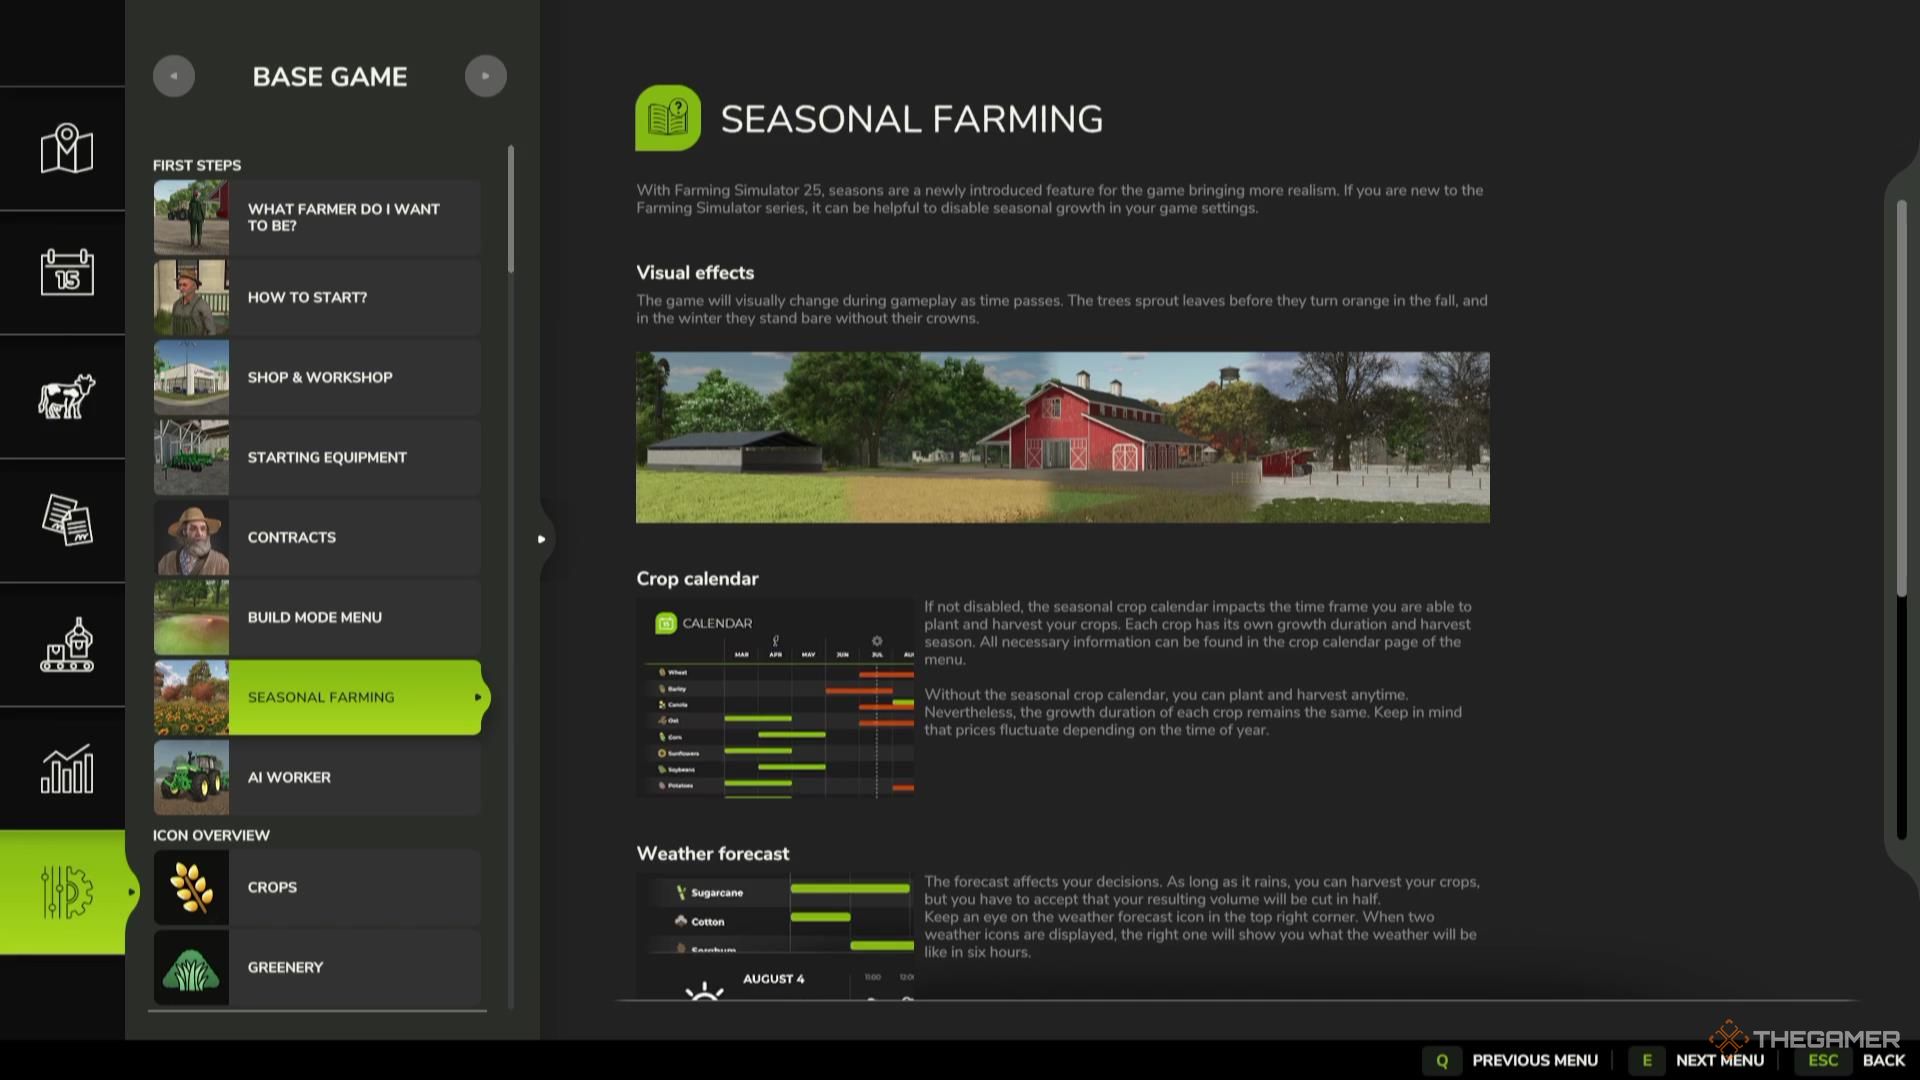This screenshot has height=1080, width=1920.
Task: Open What Farmer Do I Want To Be
Action: [317, 218]
